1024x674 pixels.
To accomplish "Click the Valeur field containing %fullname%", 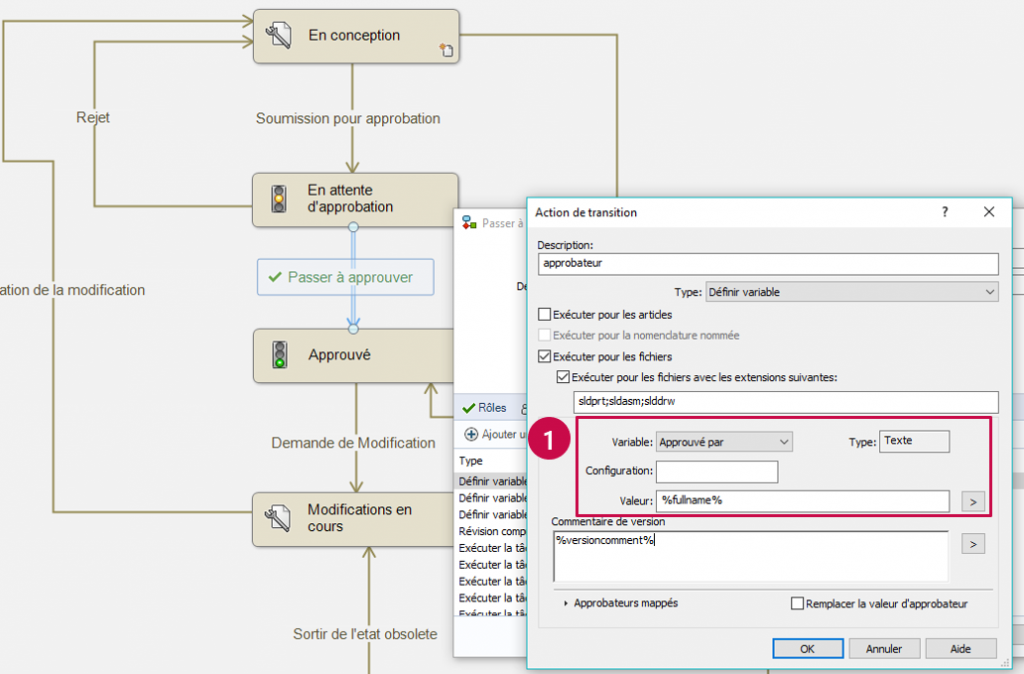I will 803,501.
